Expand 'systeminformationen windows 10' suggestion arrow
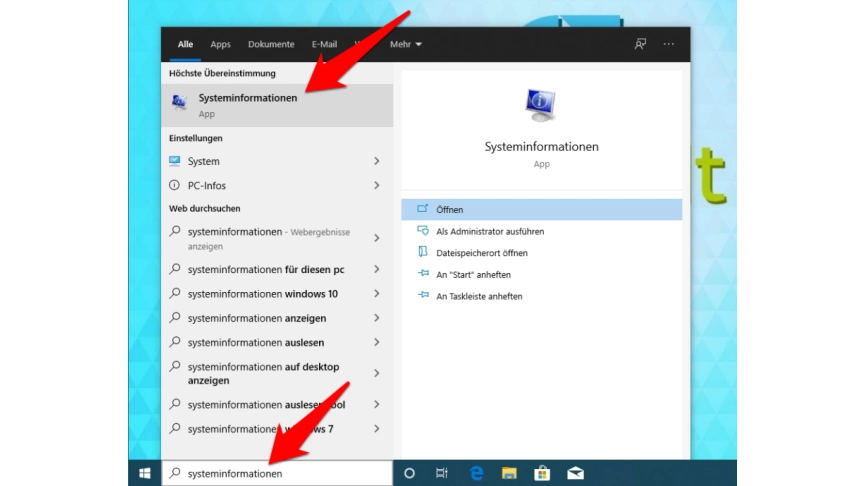 pyautogui.click(x=377, y=294)
